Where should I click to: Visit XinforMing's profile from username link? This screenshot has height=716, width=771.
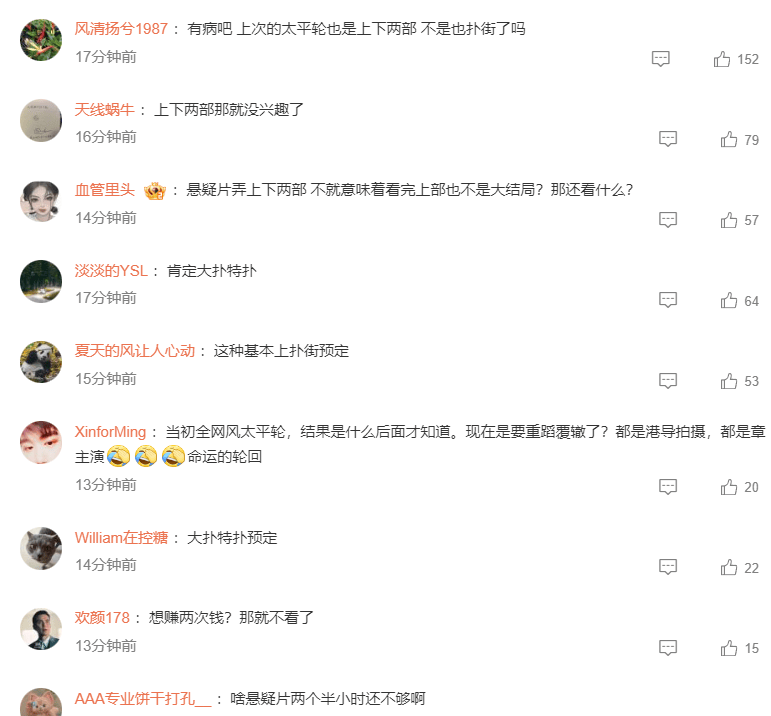111,432
